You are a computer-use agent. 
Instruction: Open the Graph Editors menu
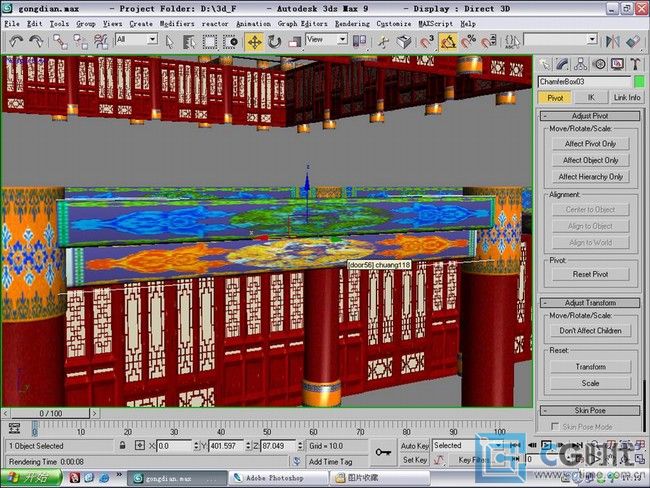coord(302,24)
